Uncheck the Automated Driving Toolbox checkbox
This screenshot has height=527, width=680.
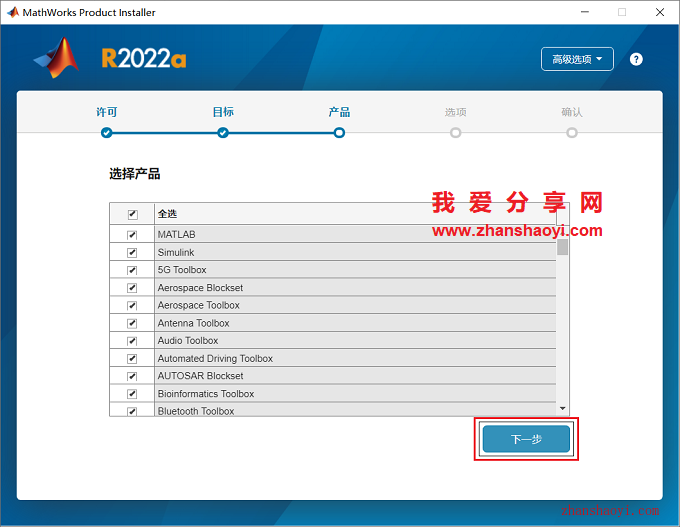click(x=132, y=359)
